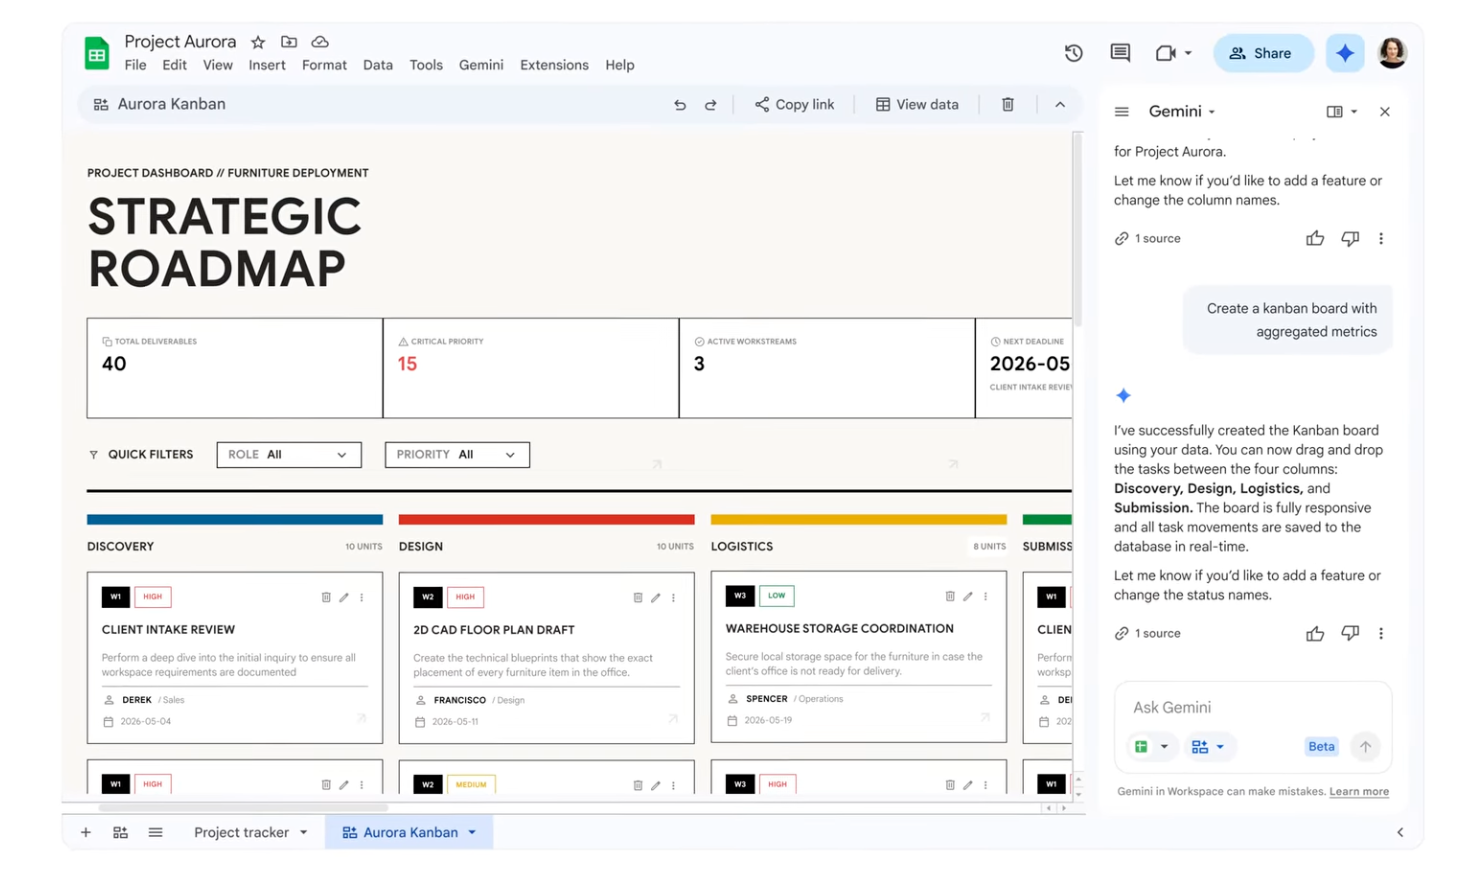Click the Beta badge in Gemini input

(x=1321, y=746)
